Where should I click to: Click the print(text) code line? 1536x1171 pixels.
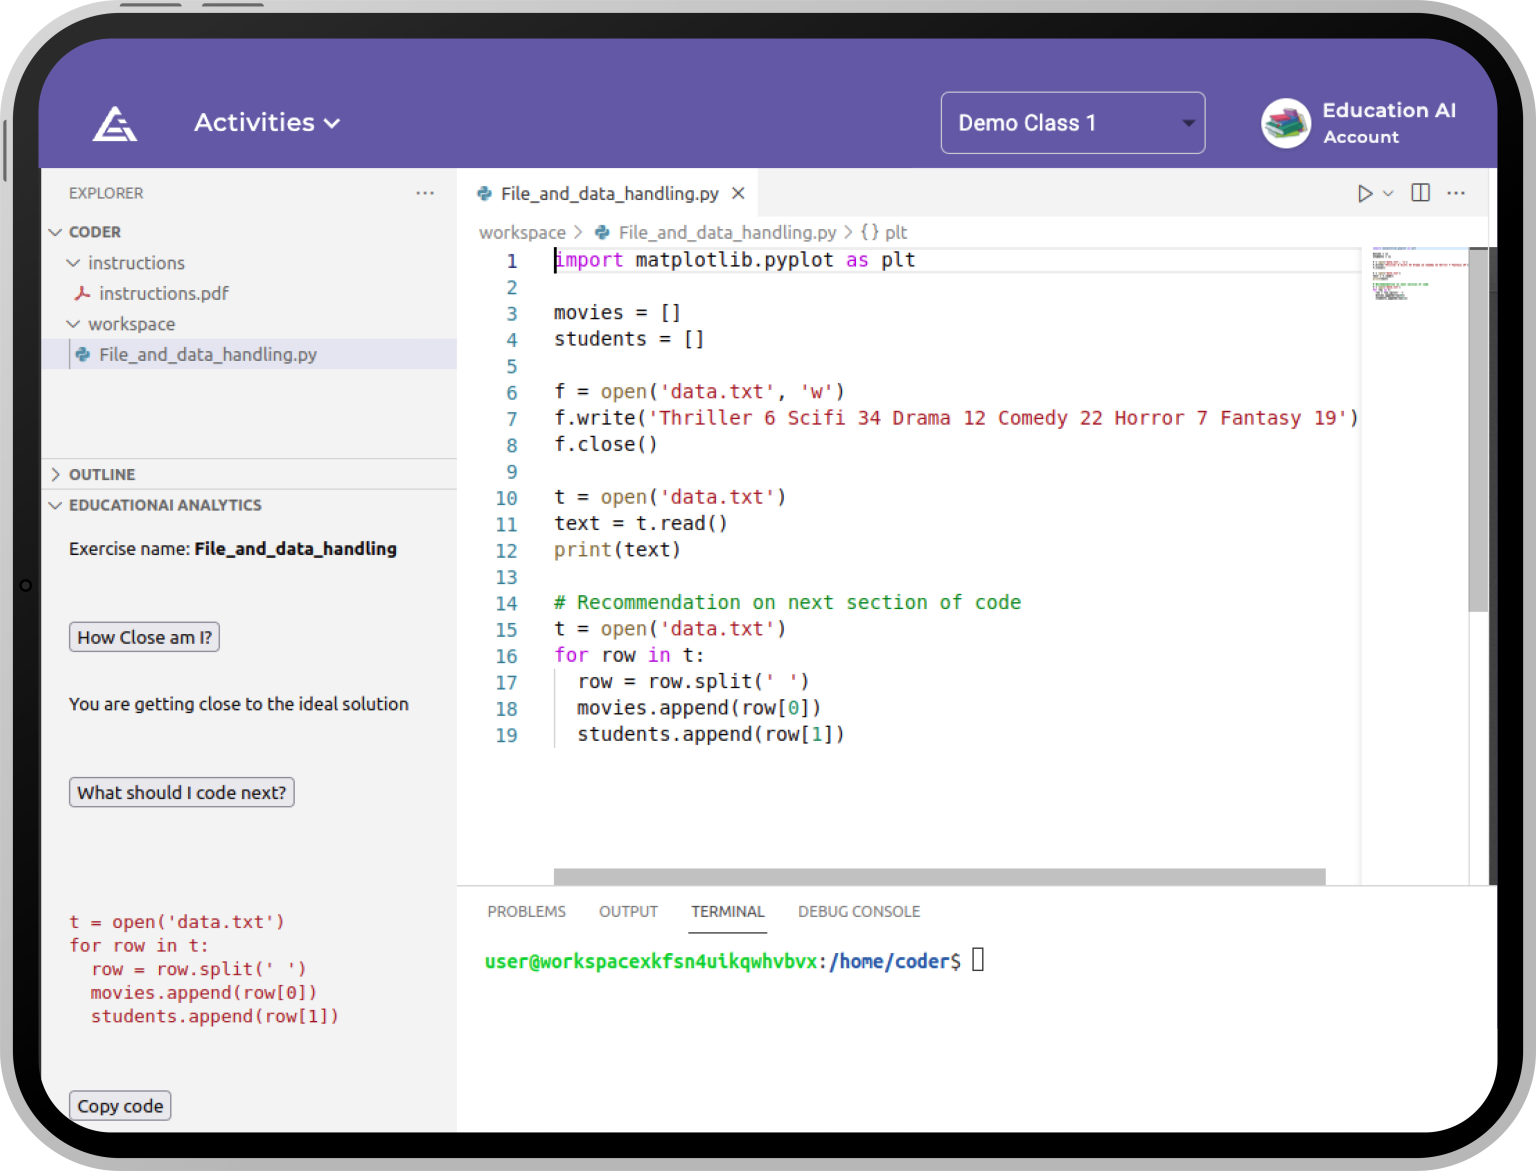617,550
